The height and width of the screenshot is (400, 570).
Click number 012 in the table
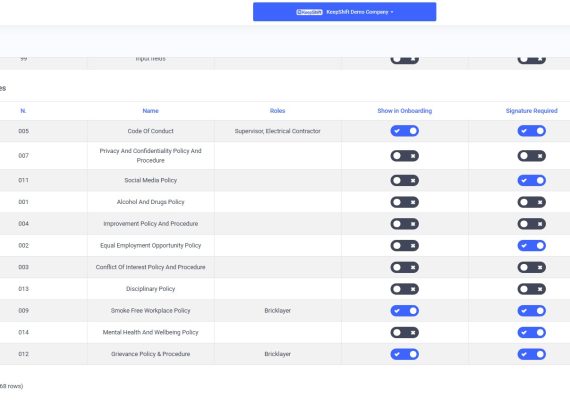coord(23,354)
